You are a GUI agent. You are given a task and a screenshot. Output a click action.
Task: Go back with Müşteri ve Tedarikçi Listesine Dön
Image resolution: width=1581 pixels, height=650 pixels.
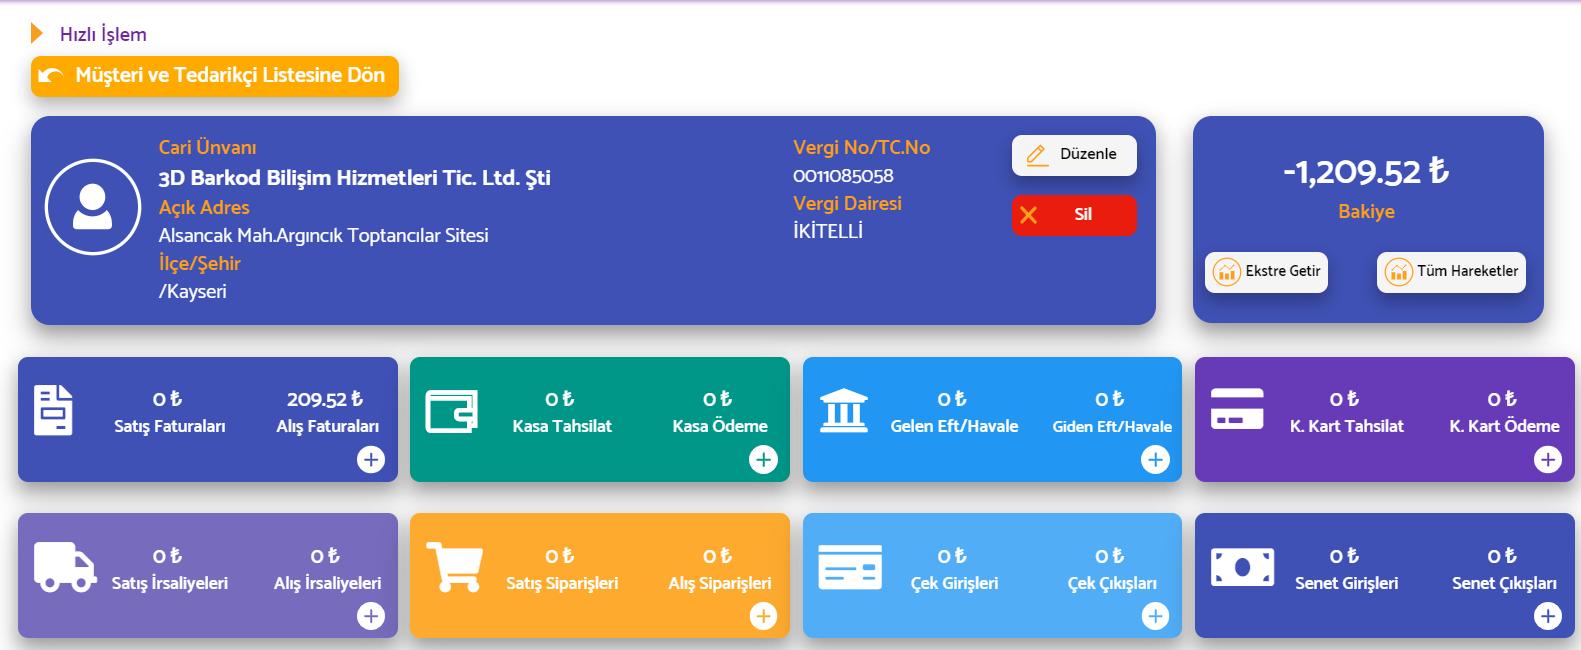[215, 76]
